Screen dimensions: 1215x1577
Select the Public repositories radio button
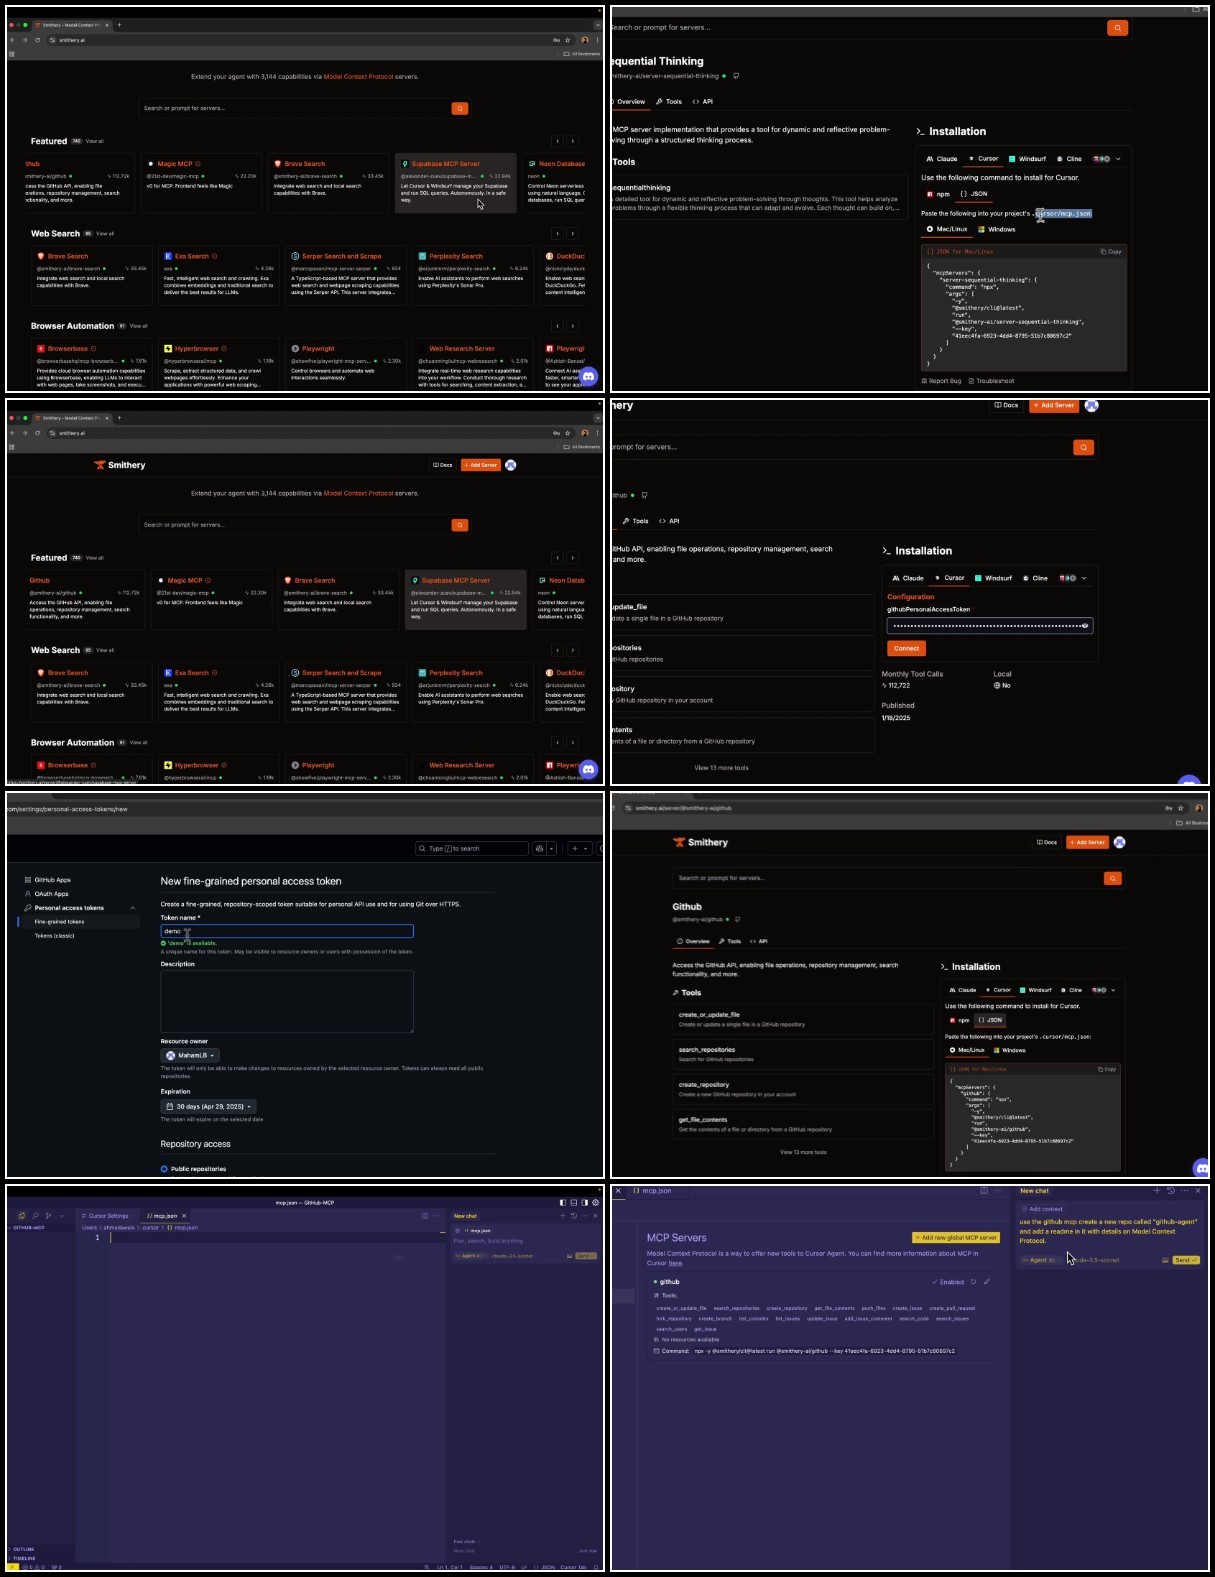[x=164, y=1169]
